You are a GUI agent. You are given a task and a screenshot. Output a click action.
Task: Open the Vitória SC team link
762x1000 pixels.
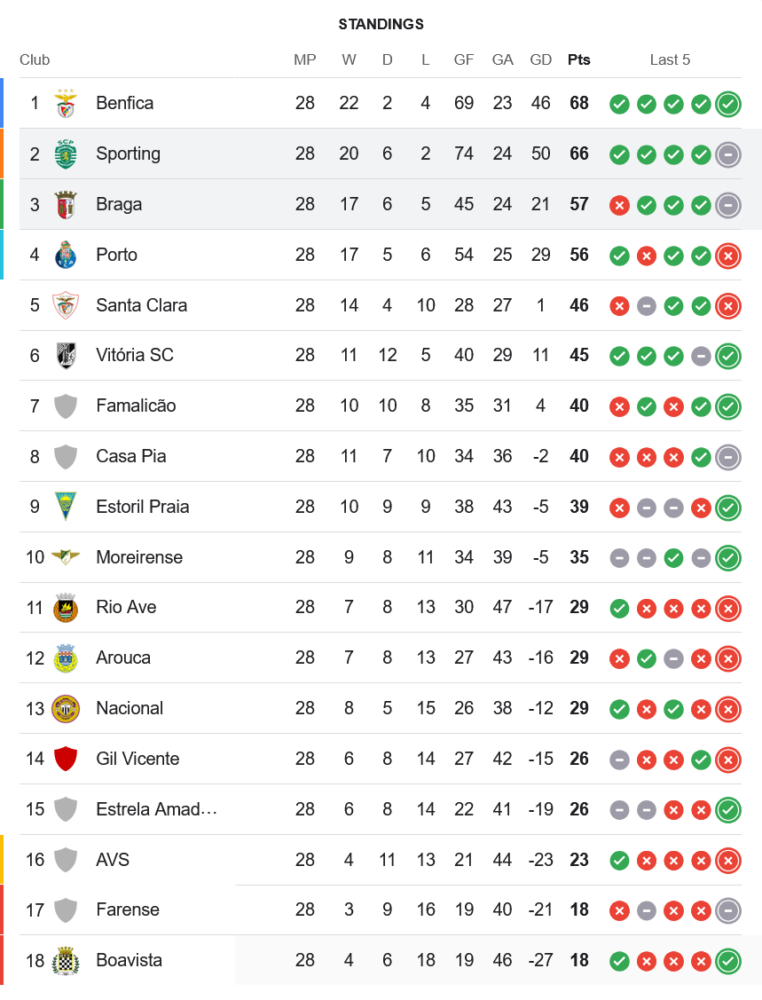(x=134, y=355)
